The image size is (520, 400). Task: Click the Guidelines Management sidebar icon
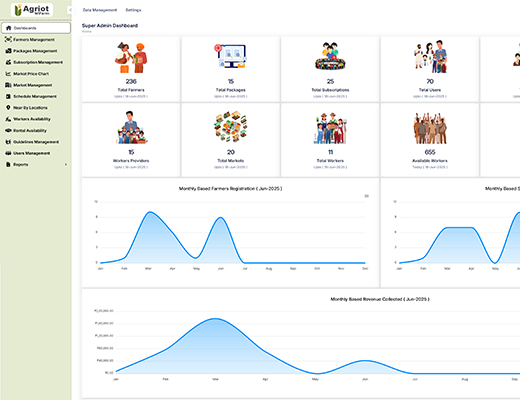(x=8, y=142)
